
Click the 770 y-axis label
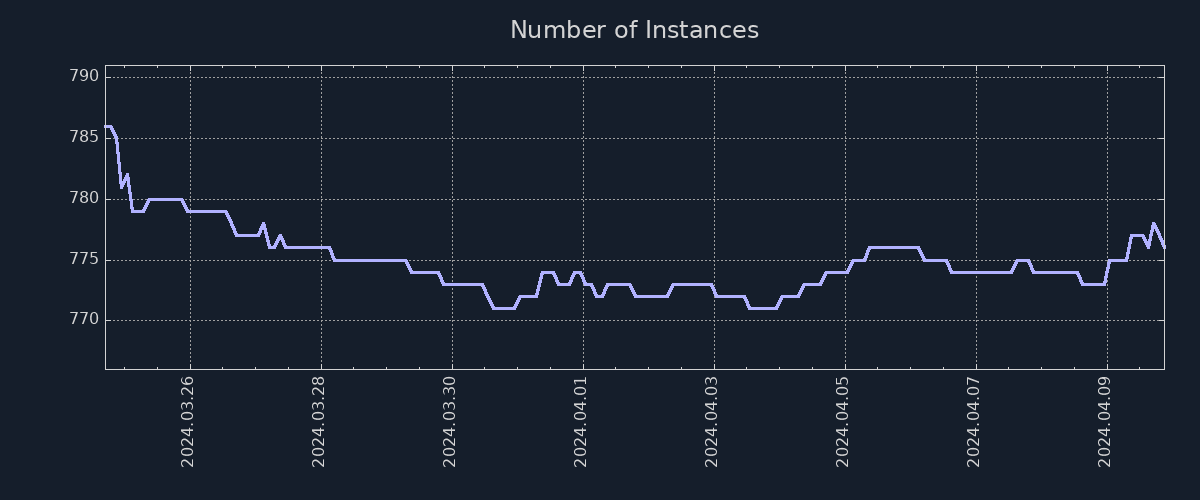[x=86, y=321]
